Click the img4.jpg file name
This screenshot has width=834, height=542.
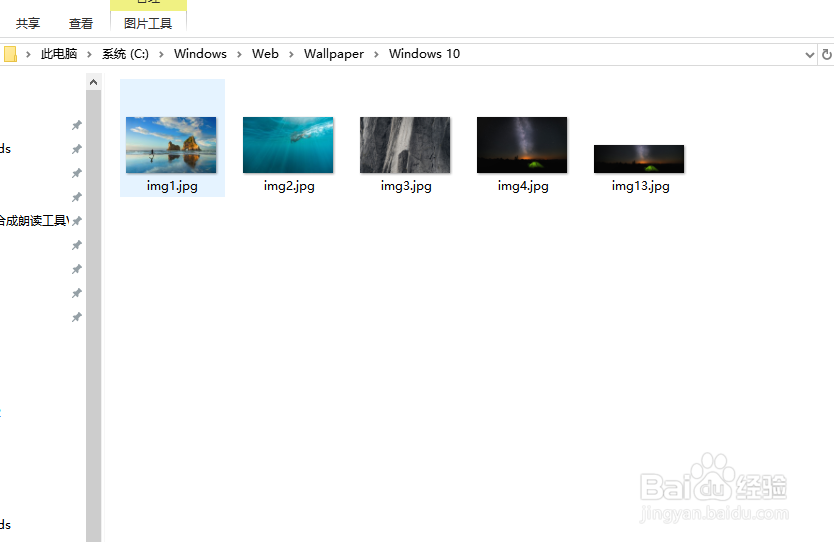523,186
